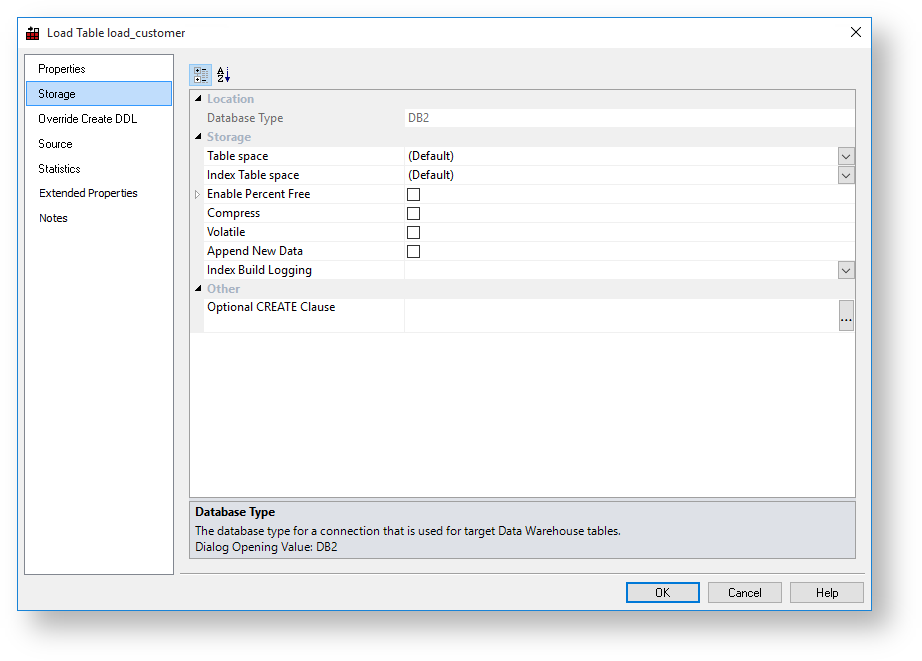Screen dimensions: 922x661
Task: Click the Database Type property label
Action: pyautogui.click(x=245, y=118)
